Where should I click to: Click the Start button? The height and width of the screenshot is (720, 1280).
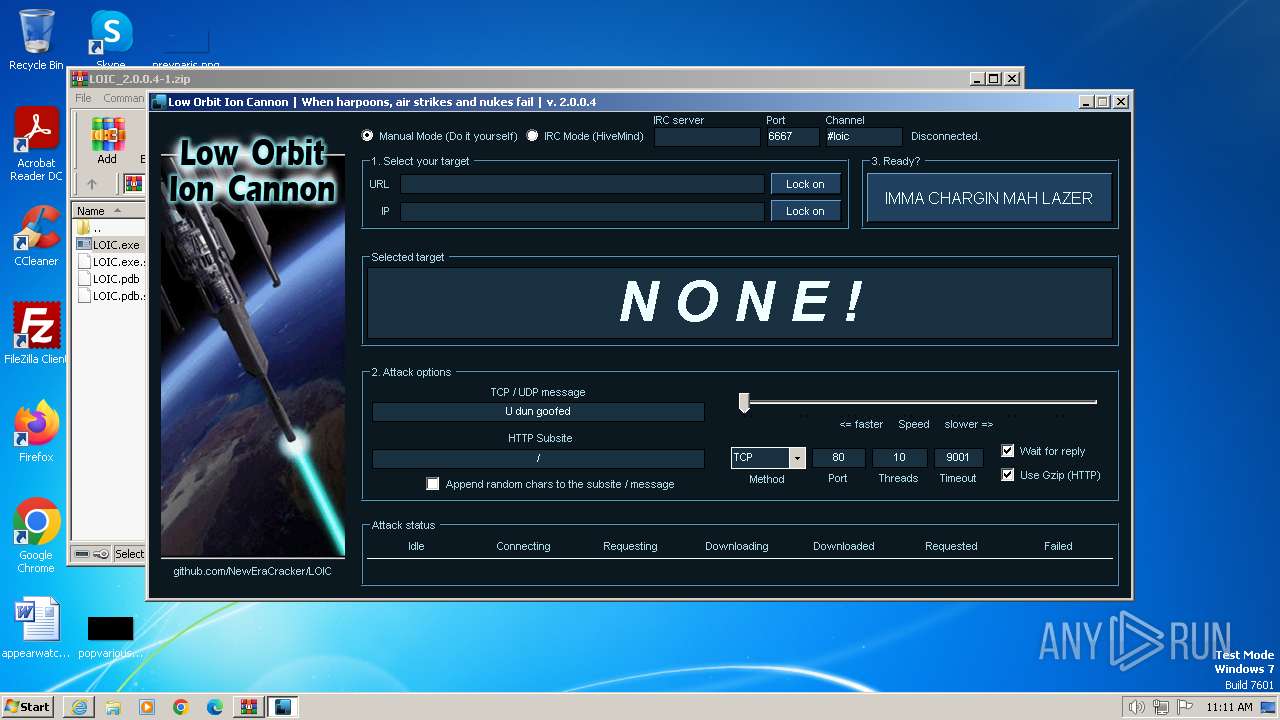click(x=28, y=707)
